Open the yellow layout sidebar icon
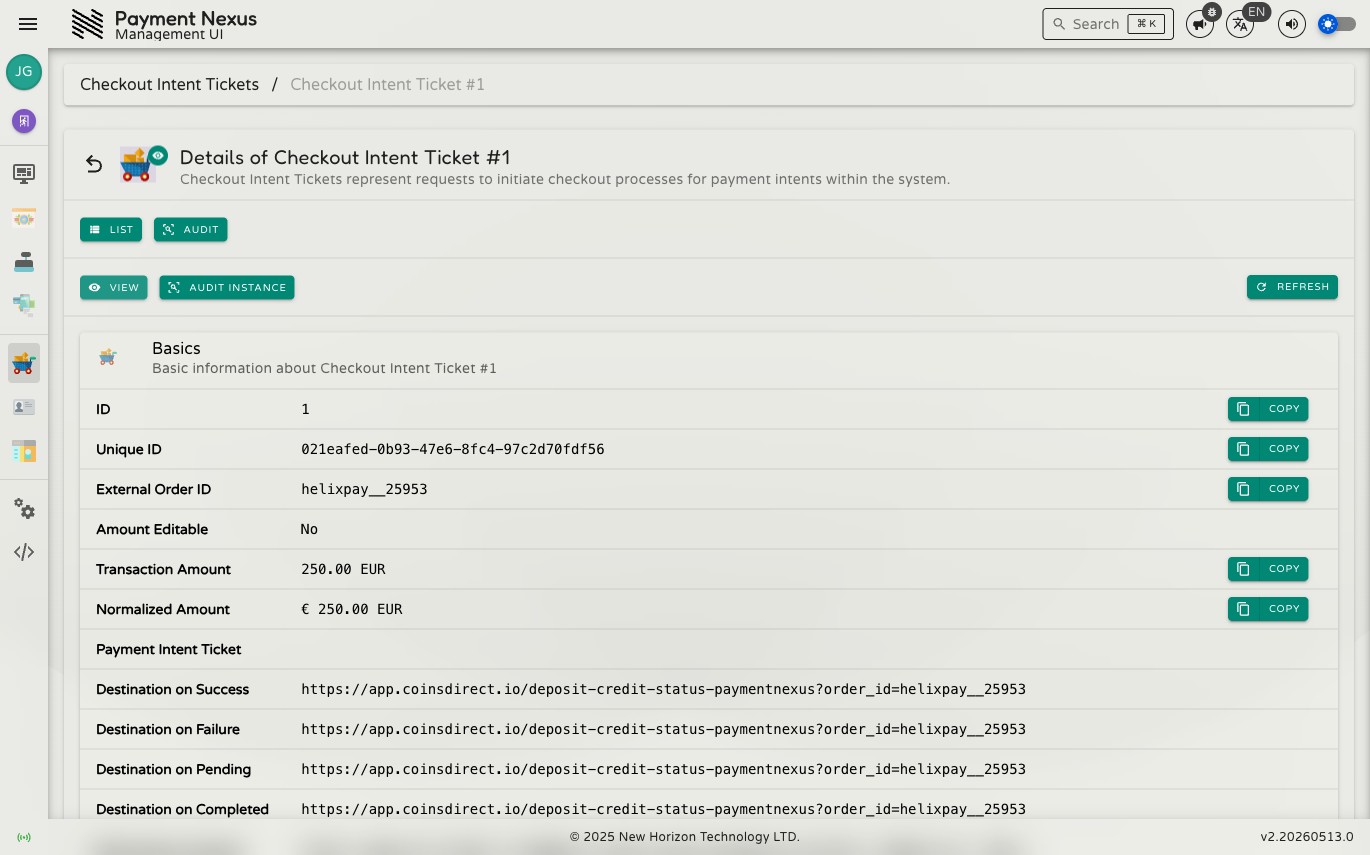 pyautogui.click(x=24, y=451)
